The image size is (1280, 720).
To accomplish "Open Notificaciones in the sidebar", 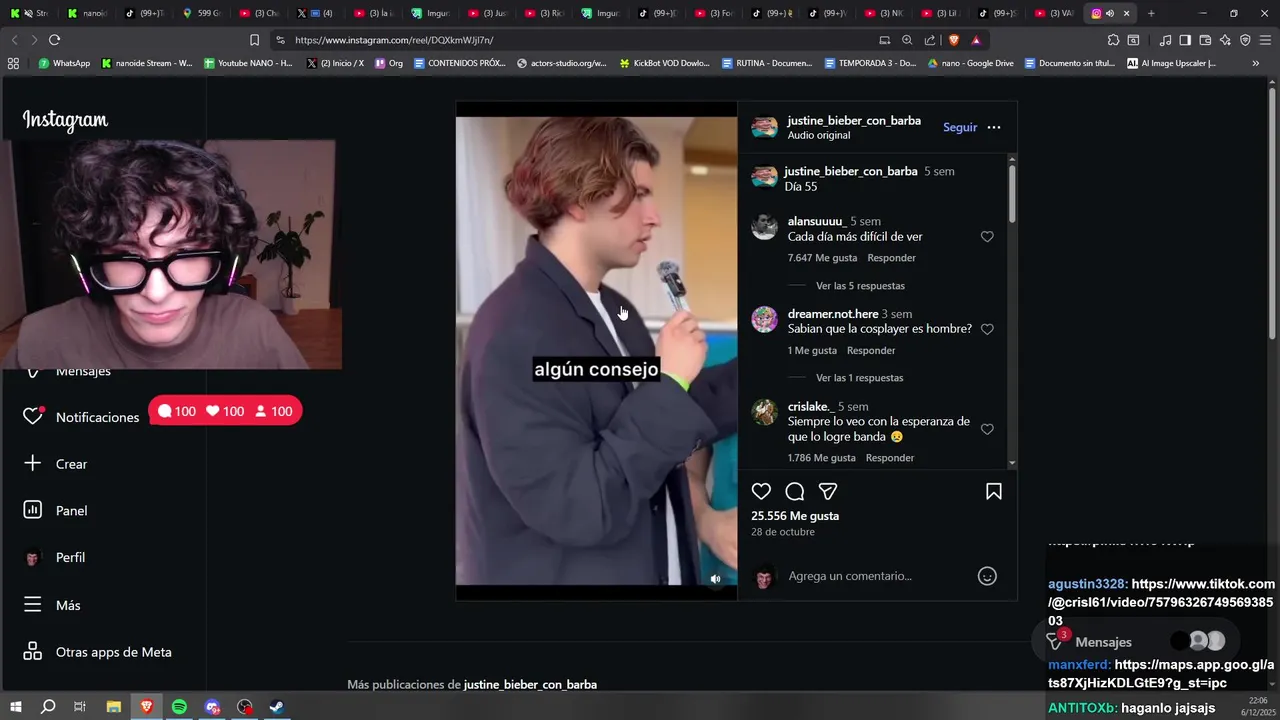I will tap(81, 417).
